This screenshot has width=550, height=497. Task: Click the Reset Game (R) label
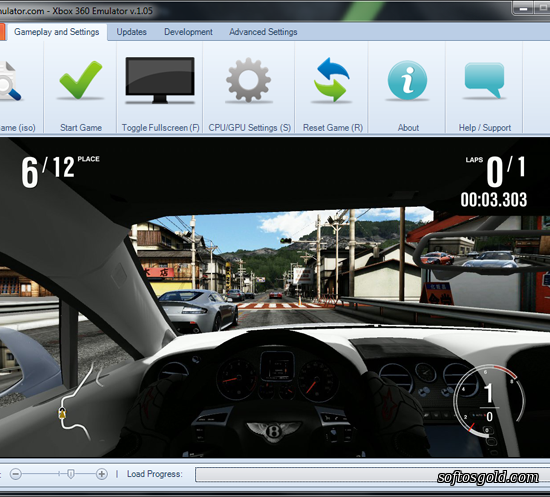(333, 128)
